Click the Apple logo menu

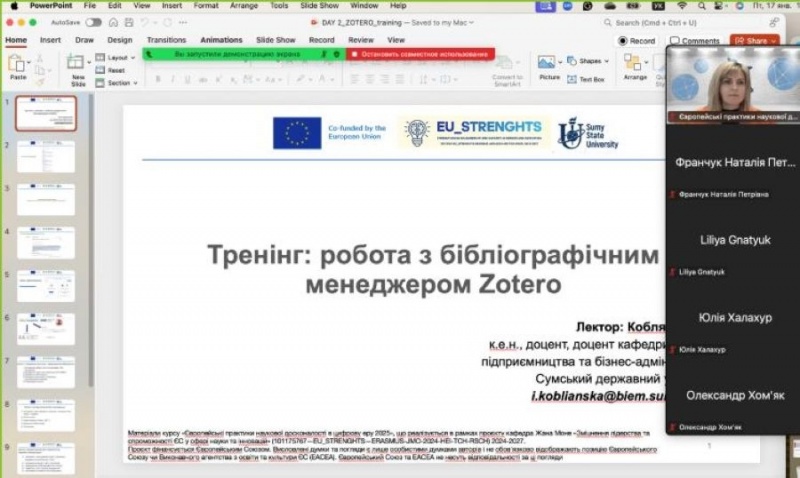tap(14, 6)
